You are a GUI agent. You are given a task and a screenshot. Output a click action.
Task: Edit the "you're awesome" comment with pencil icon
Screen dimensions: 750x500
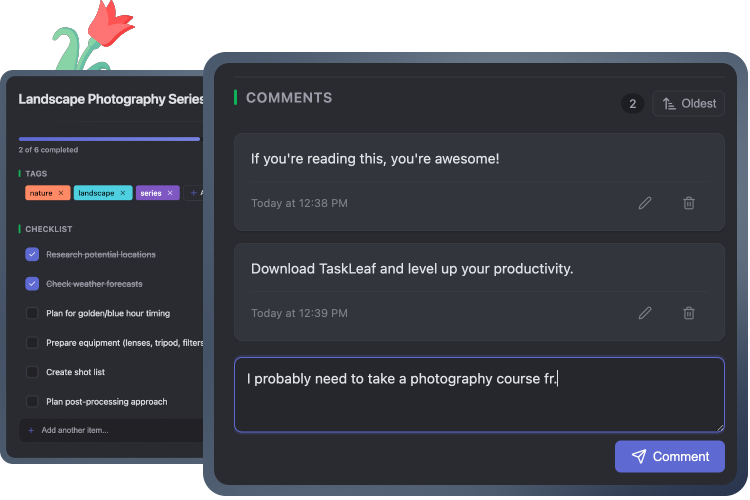point(645,203)
